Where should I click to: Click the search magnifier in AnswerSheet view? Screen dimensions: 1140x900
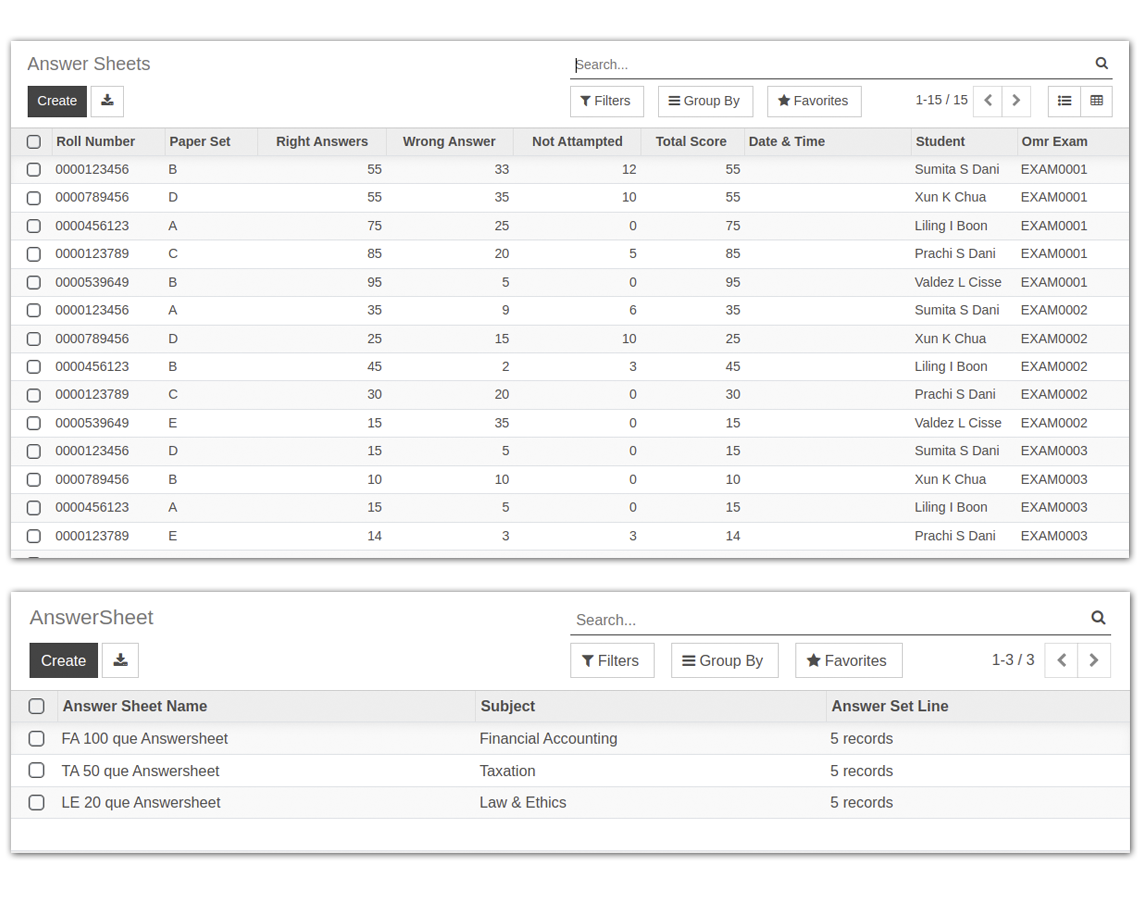point(1098,618)
